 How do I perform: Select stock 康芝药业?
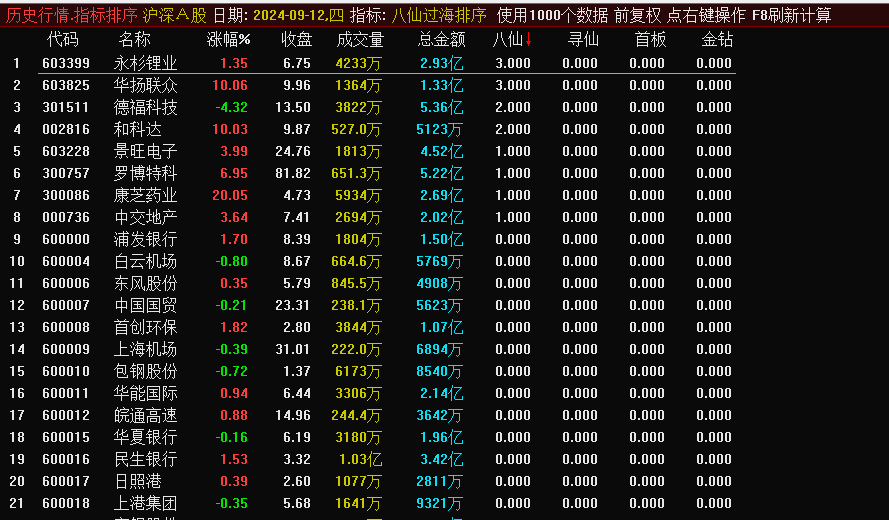tap(145, 195)
